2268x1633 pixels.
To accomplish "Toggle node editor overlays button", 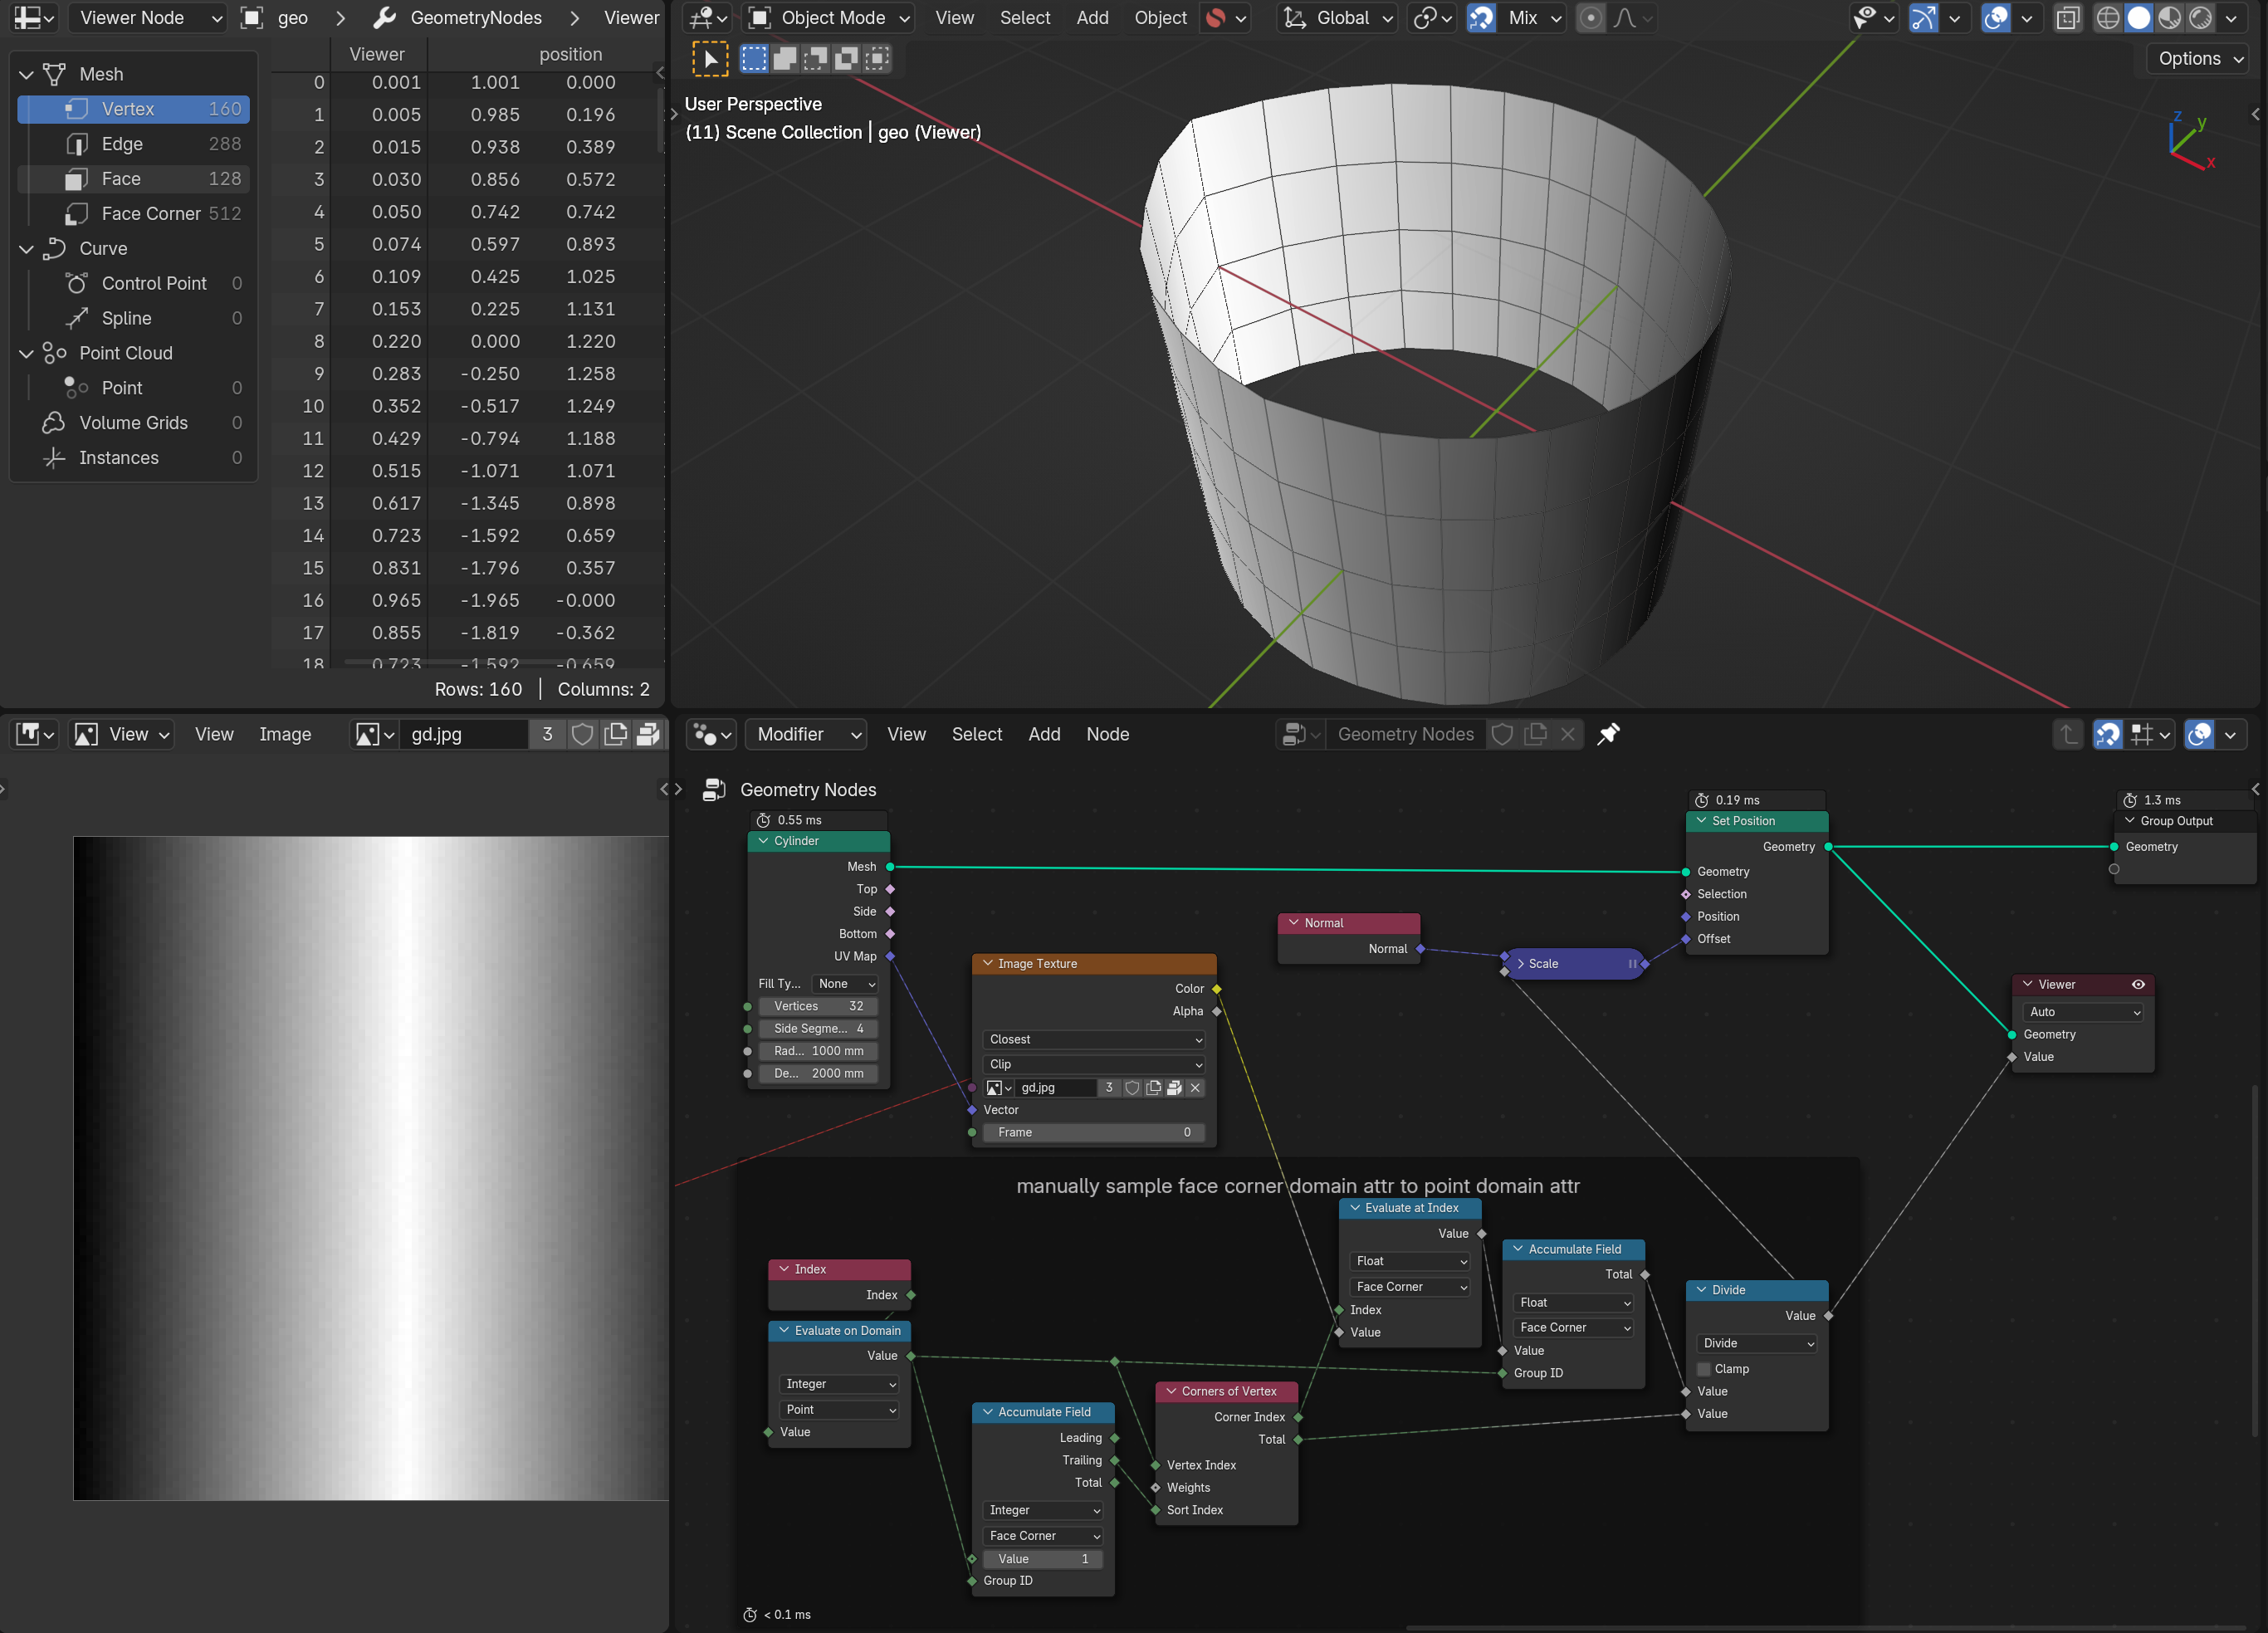I will 2199,734.
